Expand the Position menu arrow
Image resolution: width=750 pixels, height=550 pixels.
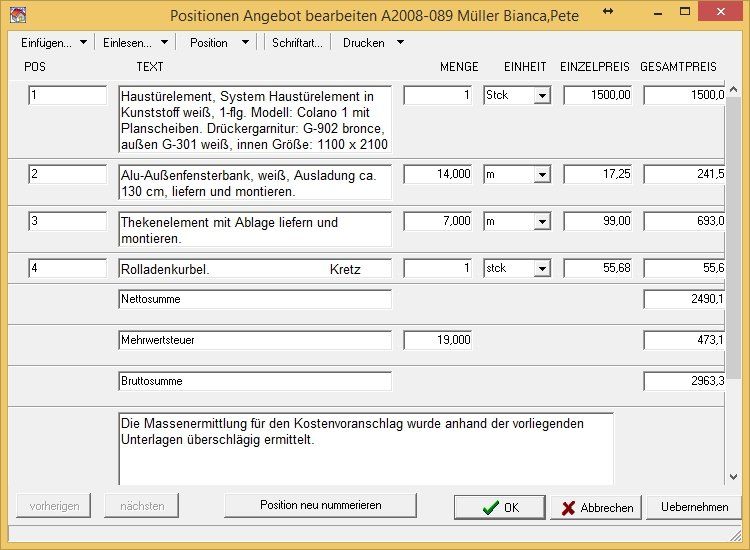point(245,43)
